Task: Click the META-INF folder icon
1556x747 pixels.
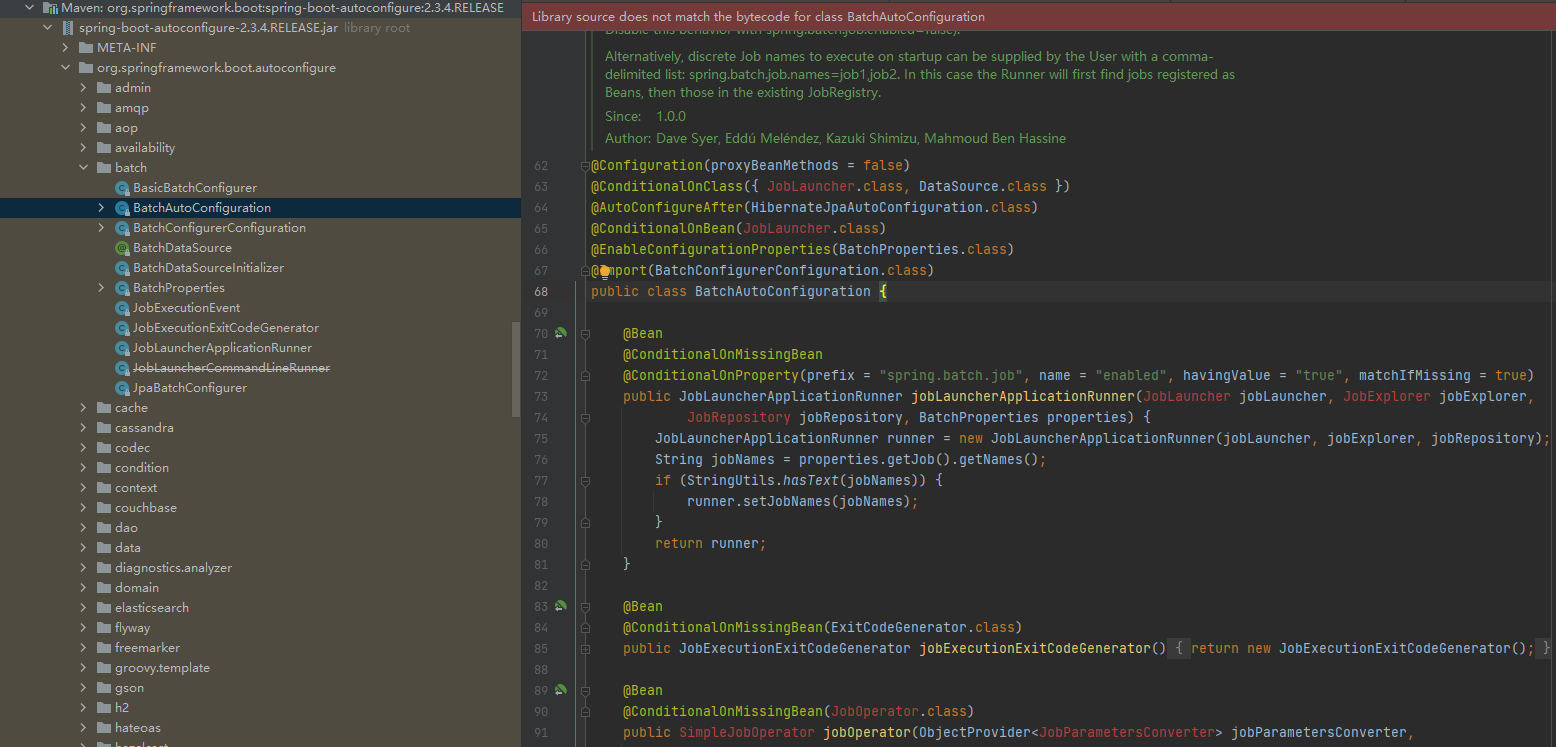Action: click(x=86, y=48)
